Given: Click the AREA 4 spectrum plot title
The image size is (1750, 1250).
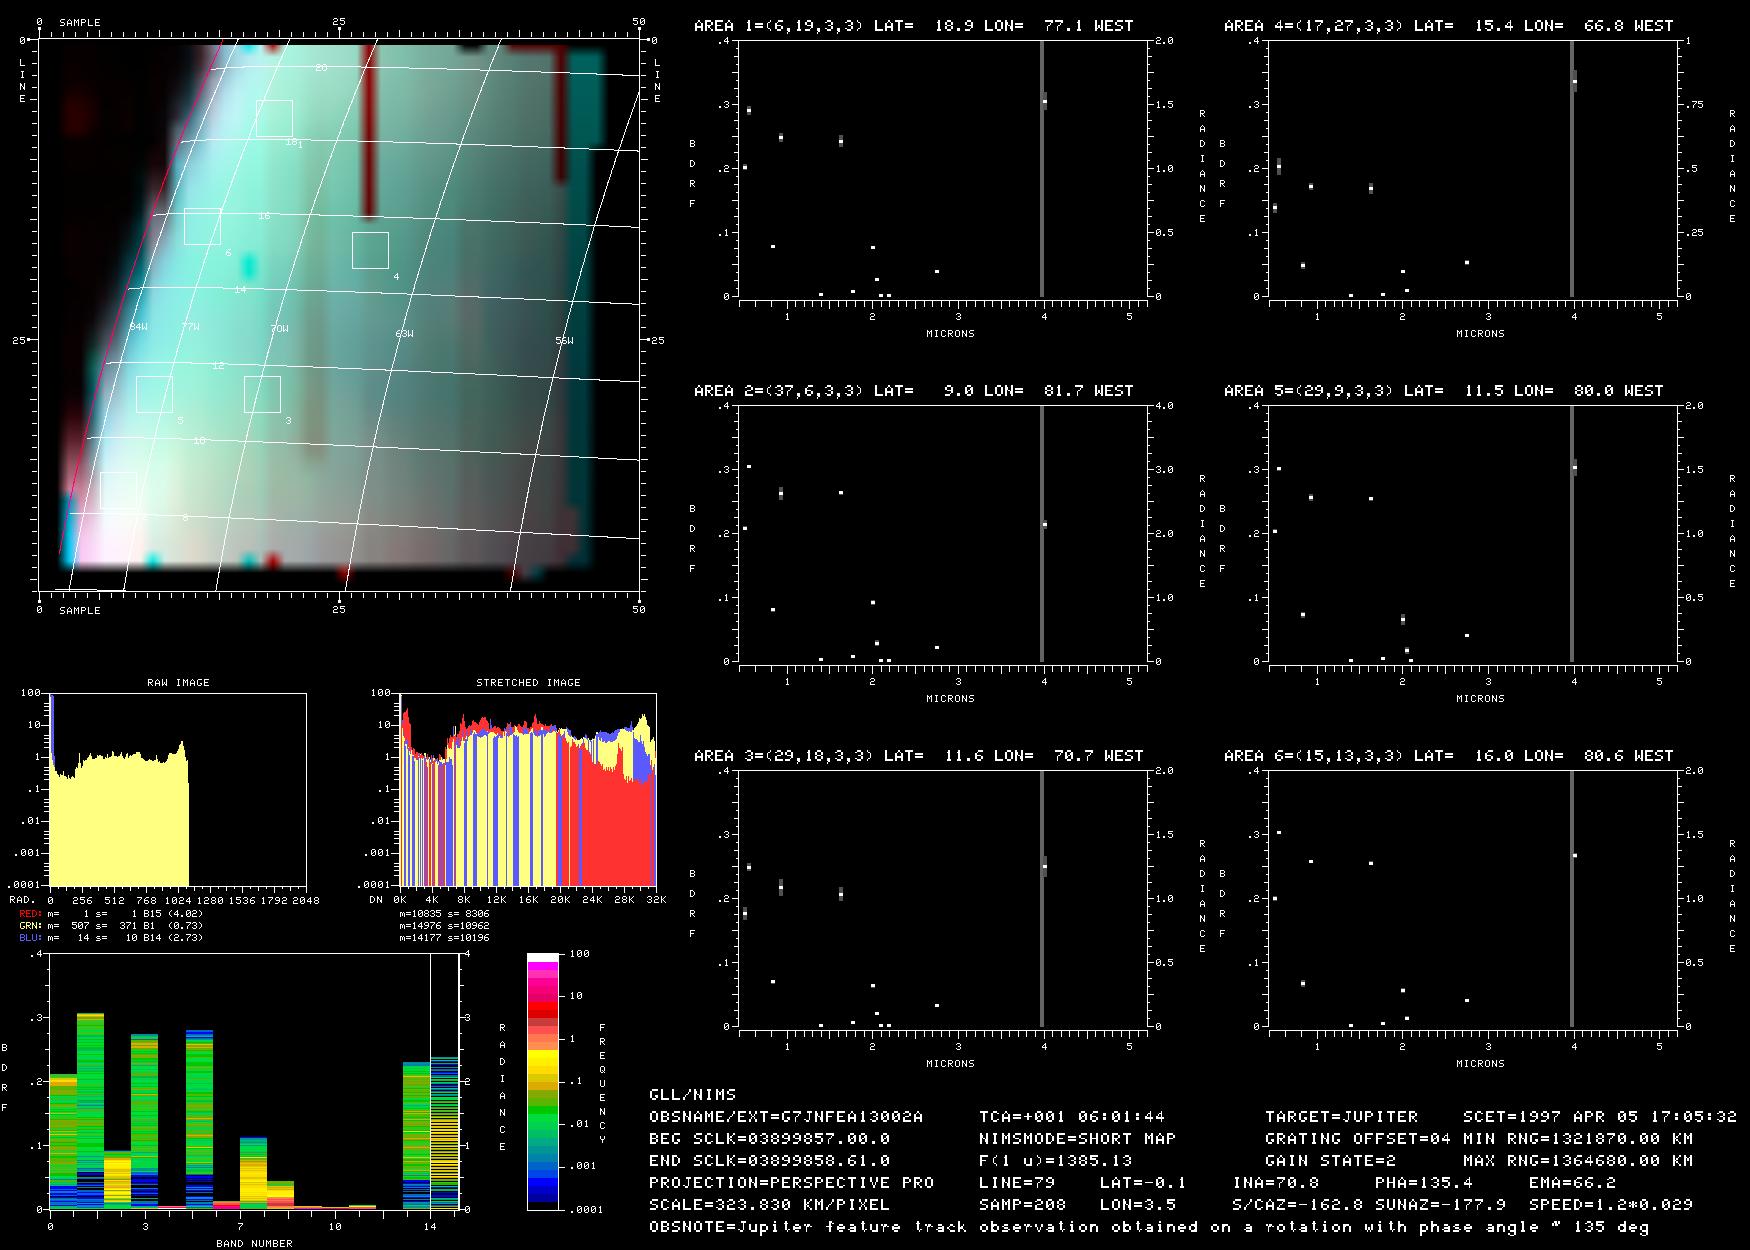Looking at the screenshot, I should pyautogui.click(x=1448, y=26).
